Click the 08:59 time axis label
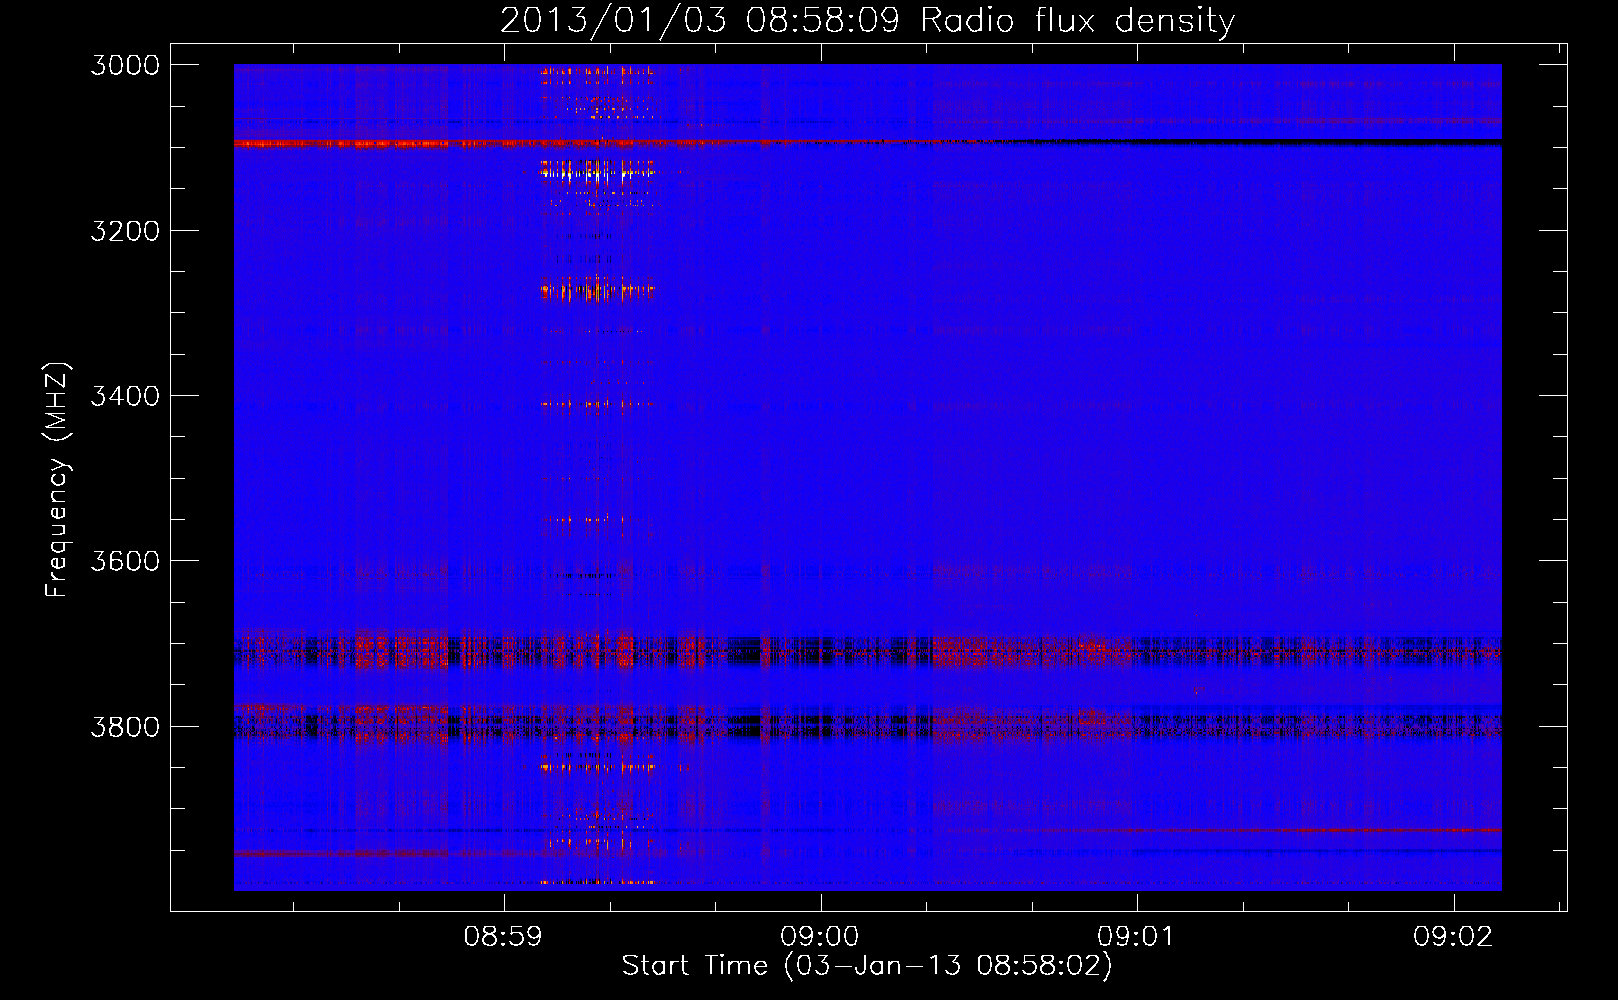The width and height of the screenshot is (1618, 1000). pos(503,936)
